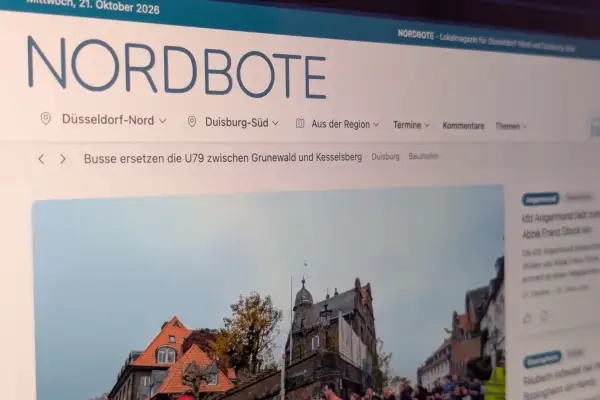
Task: Open the main article town photo
Action: [x=268, y=293]
